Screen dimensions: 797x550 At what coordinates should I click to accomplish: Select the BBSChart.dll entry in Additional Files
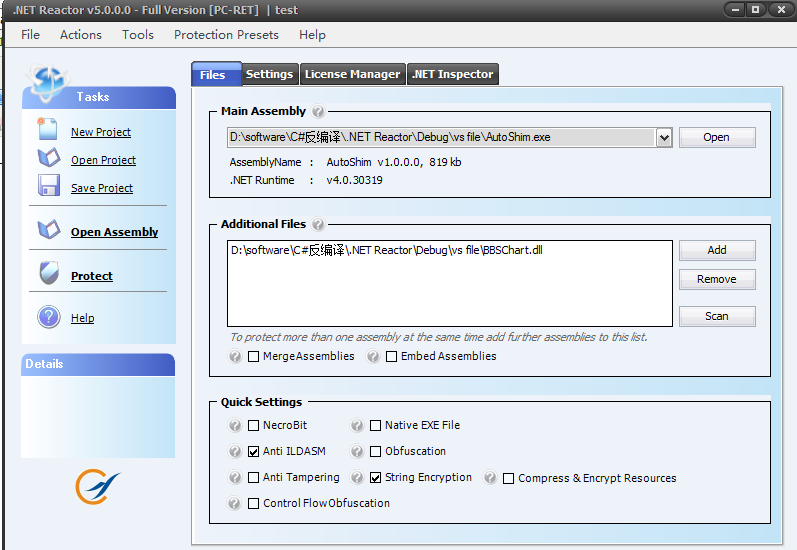[x=386, y=250]
